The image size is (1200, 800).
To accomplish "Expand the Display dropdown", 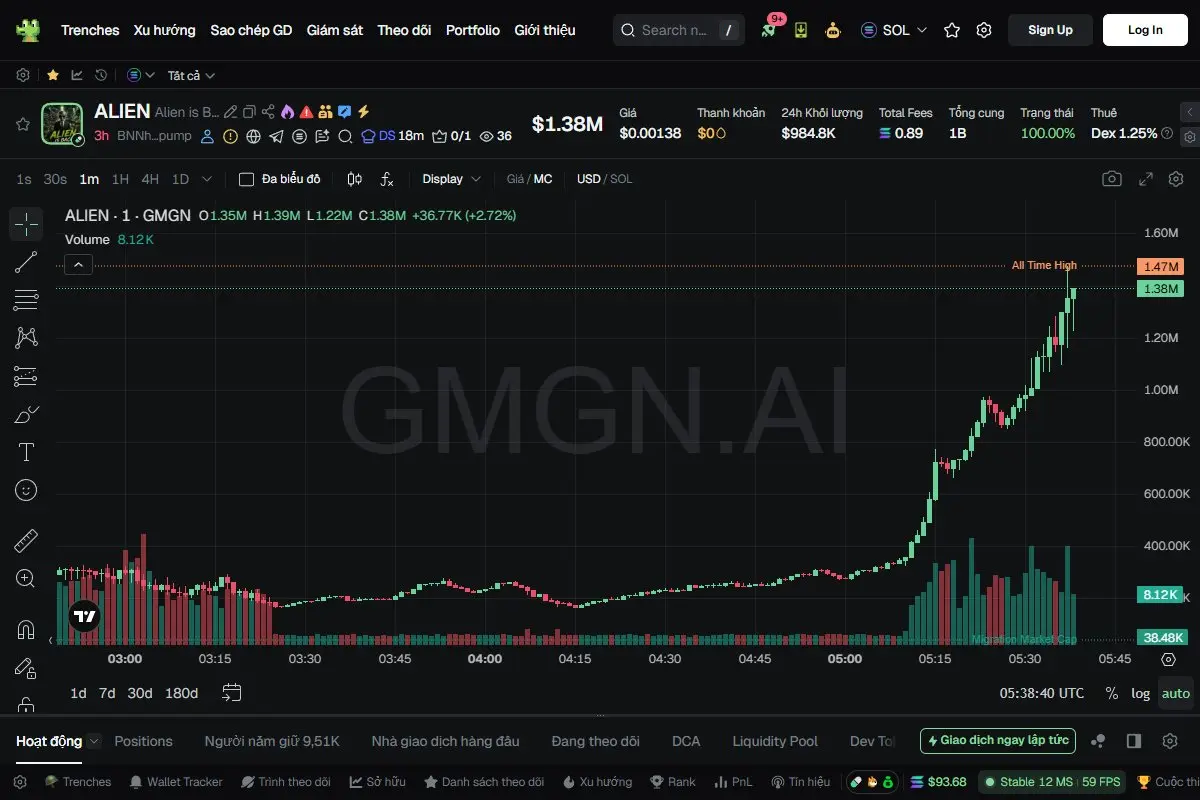I will [451, 179].
